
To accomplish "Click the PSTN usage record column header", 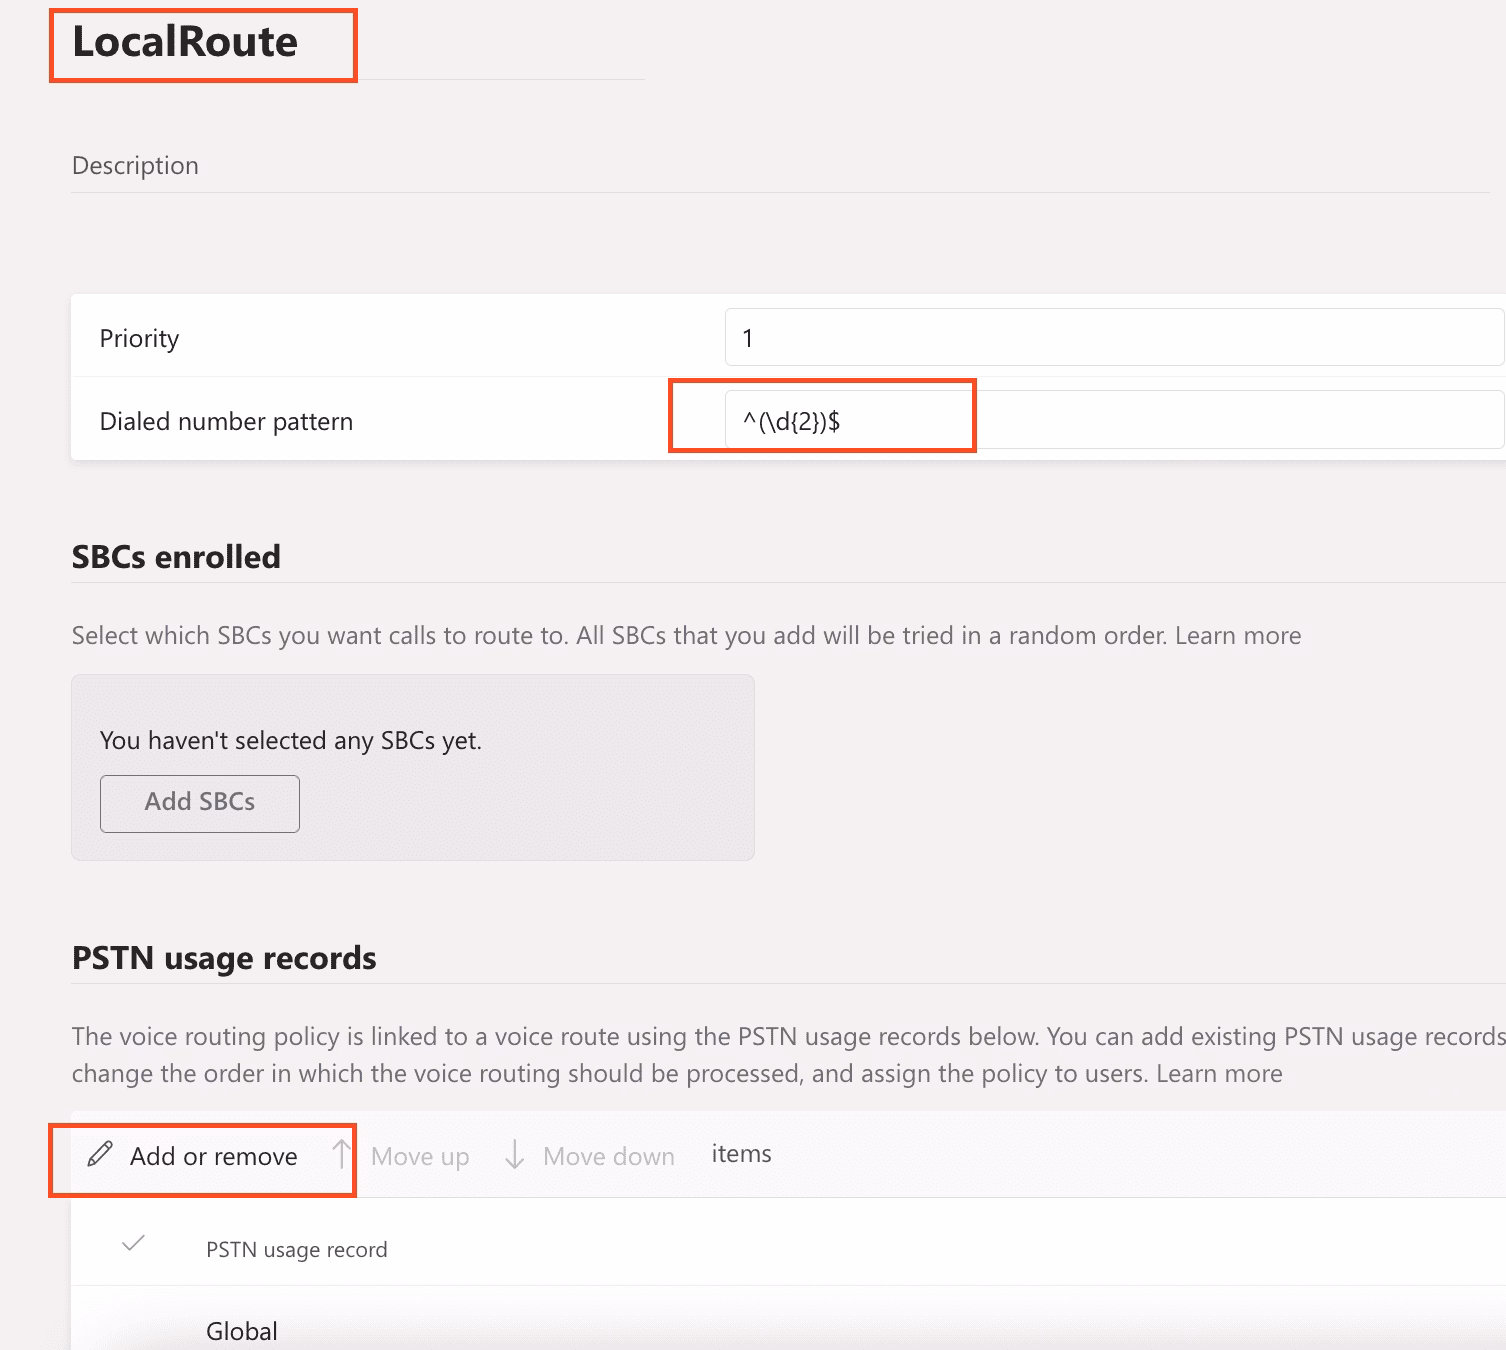I will 297,1250.
